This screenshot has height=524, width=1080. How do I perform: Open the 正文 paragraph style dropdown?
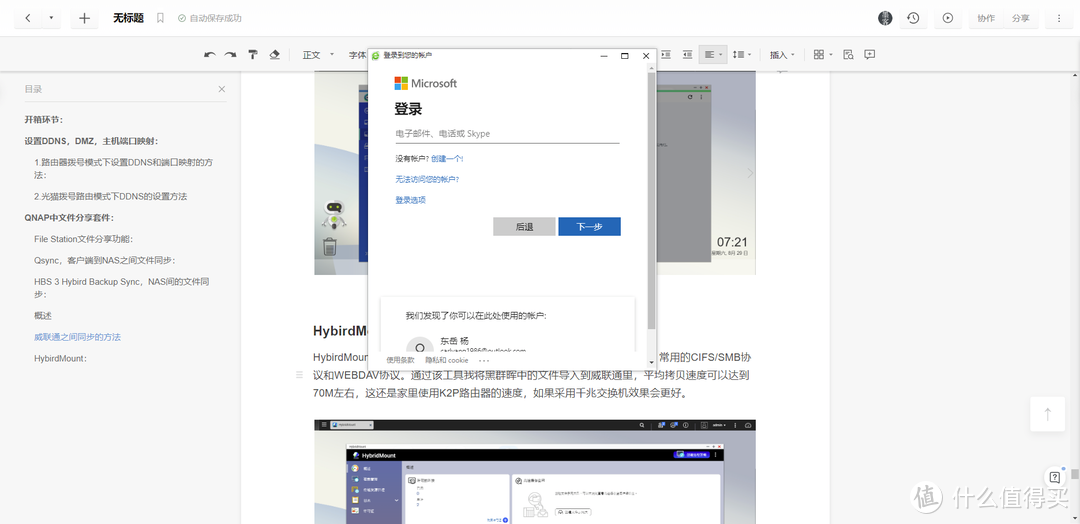318,54
